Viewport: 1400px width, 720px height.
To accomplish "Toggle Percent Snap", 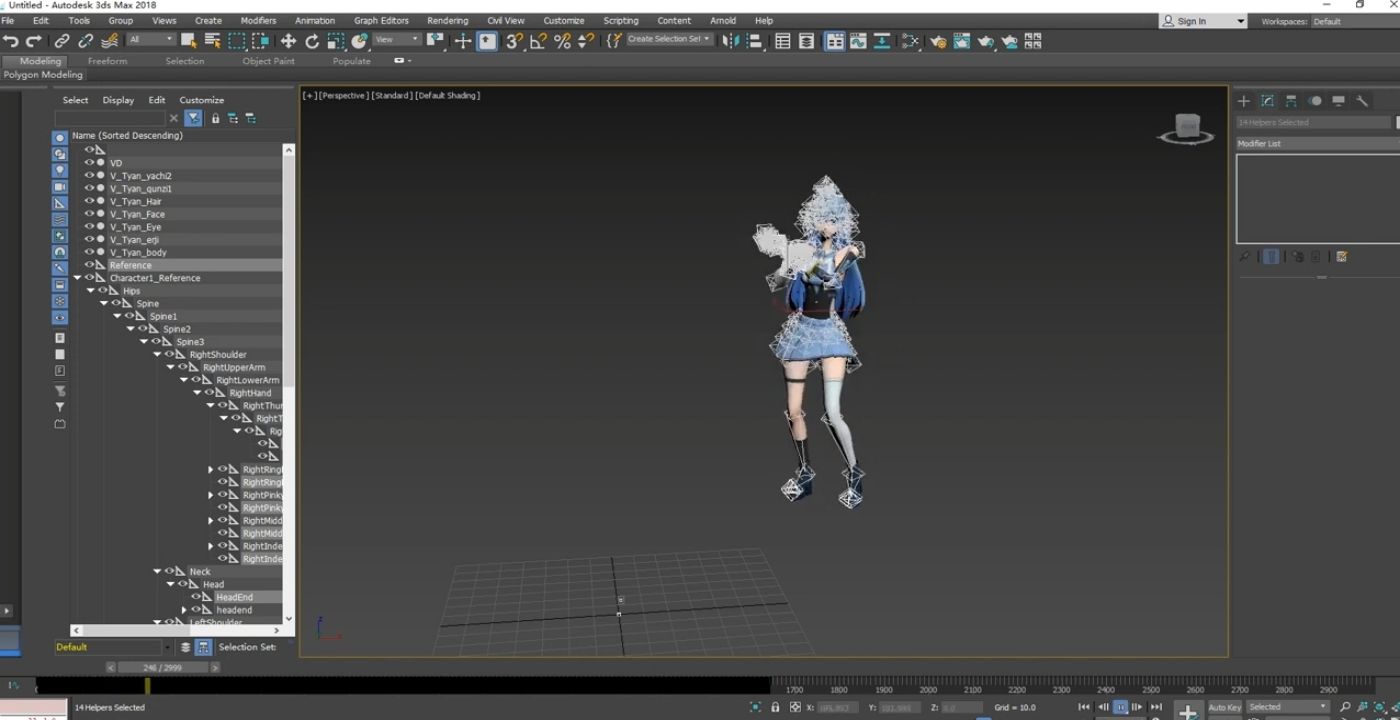I will tap(562, 41).
